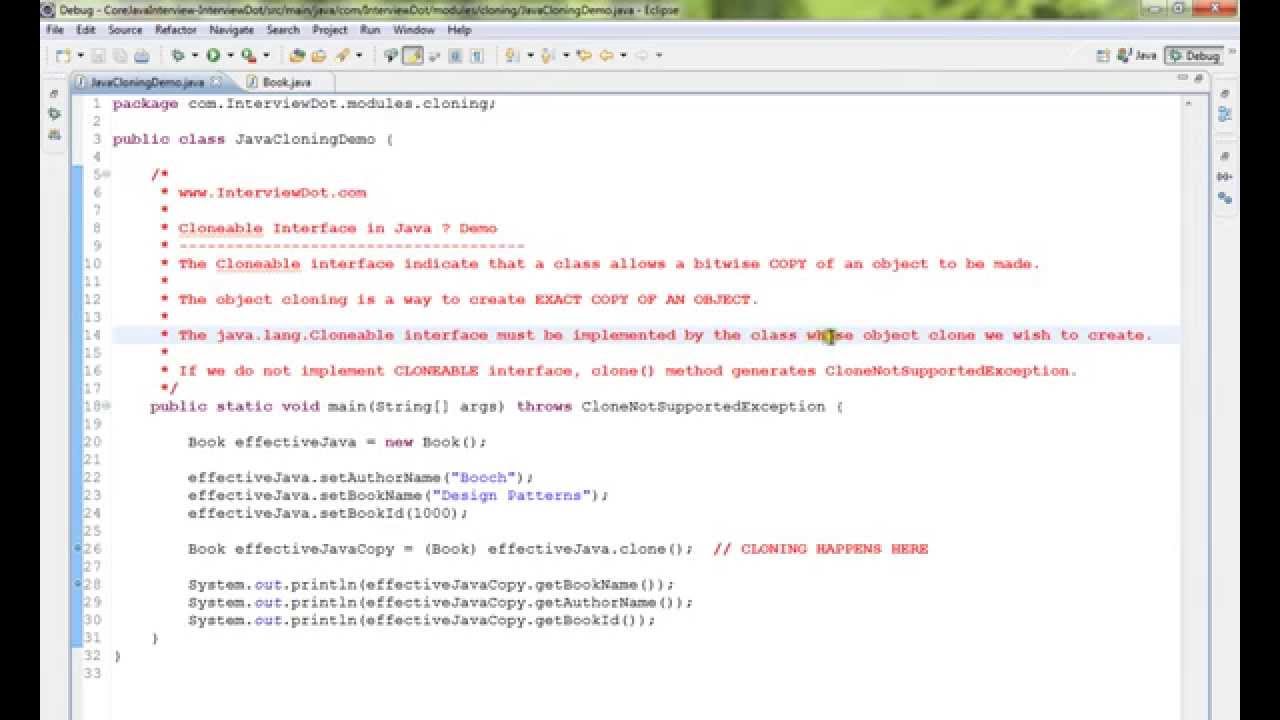Open the Run launch dropdown arrow
Image resolution: width=1280 pixels, height=720 pixels.
(x=230, y=56)
